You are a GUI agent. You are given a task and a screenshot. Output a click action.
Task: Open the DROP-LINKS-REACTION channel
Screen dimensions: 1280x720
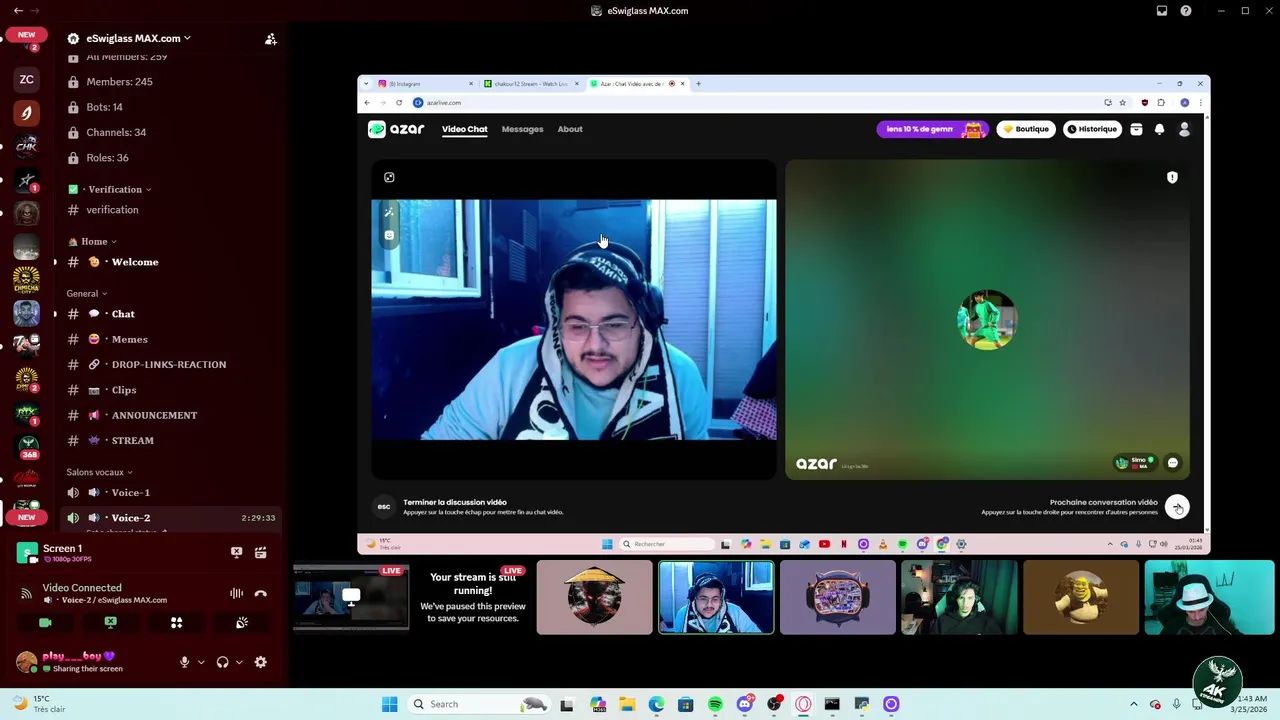170,364
